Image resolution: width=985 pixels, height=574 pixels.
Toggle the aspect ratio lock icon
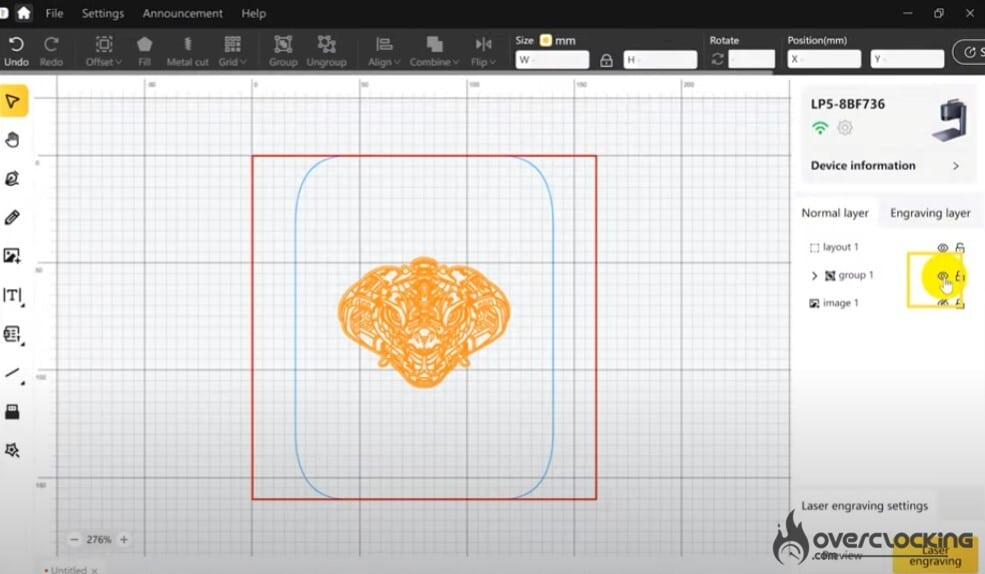tap(606, 60)
